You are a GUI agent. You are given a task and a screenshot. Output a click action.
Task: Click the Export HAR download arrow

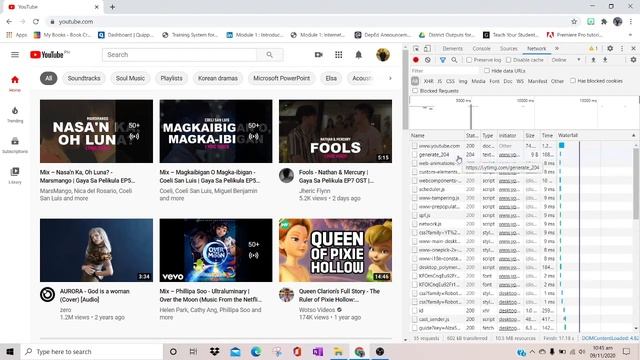pos(605,60)
